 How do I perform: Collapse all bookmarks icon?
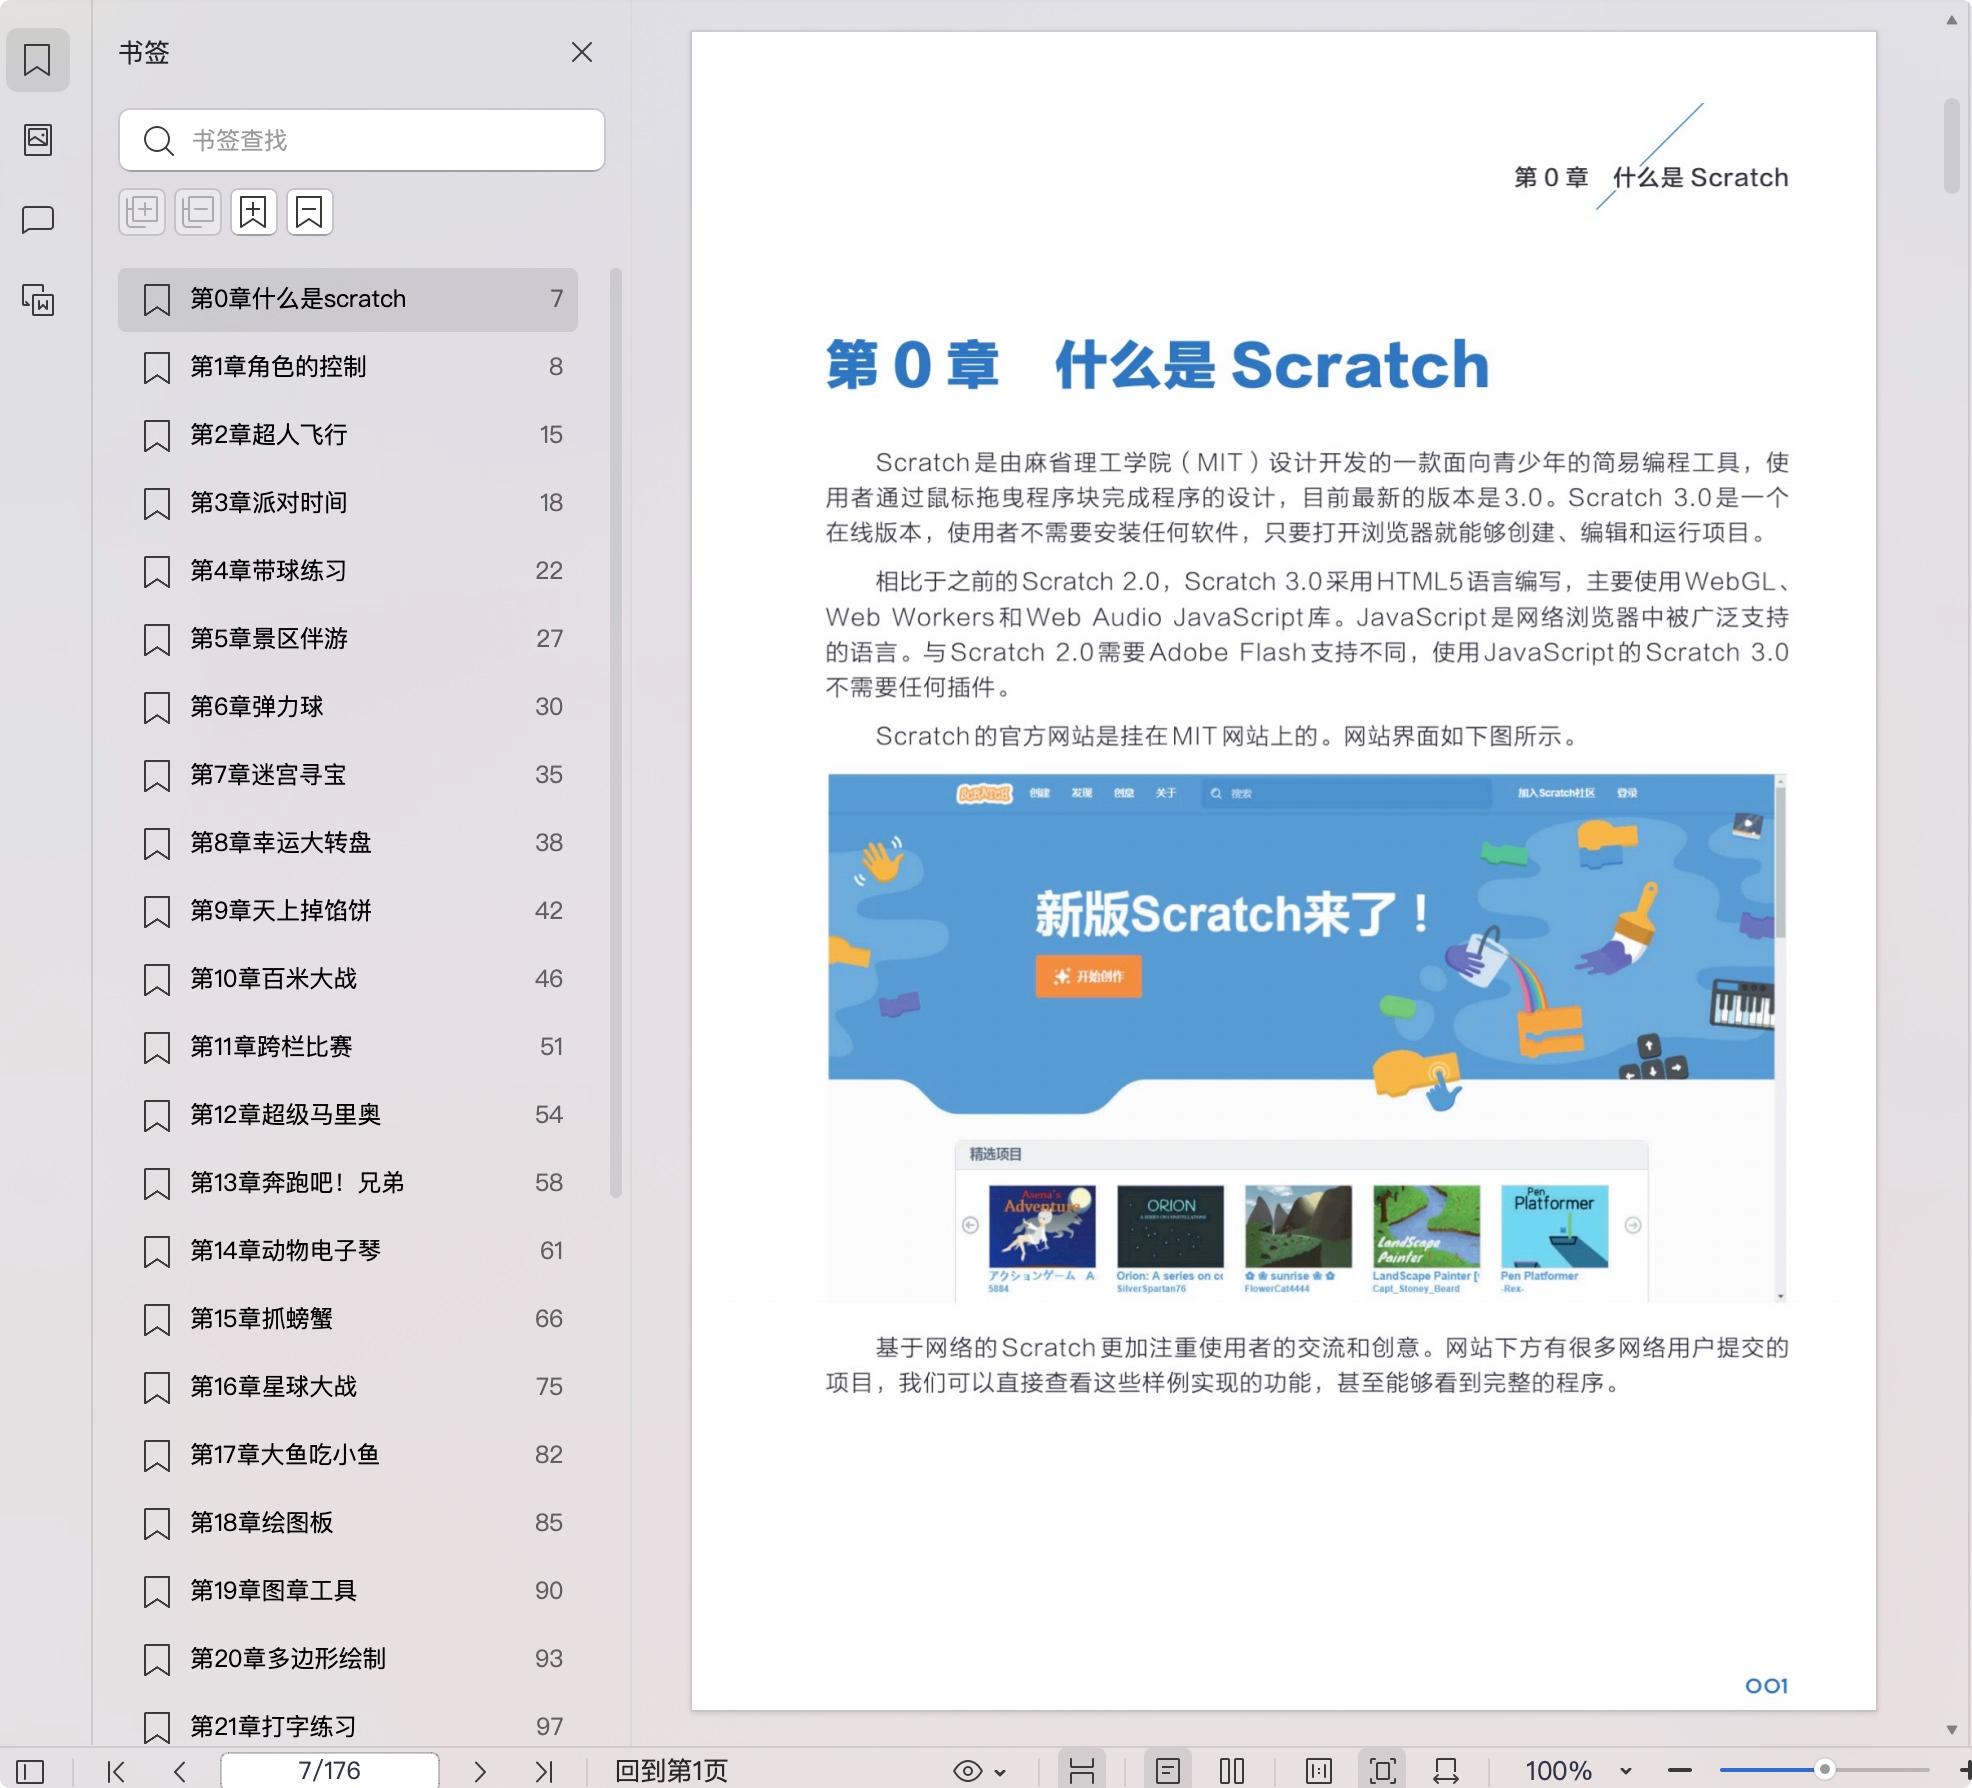pyautogui.click(x=198, y=212)
